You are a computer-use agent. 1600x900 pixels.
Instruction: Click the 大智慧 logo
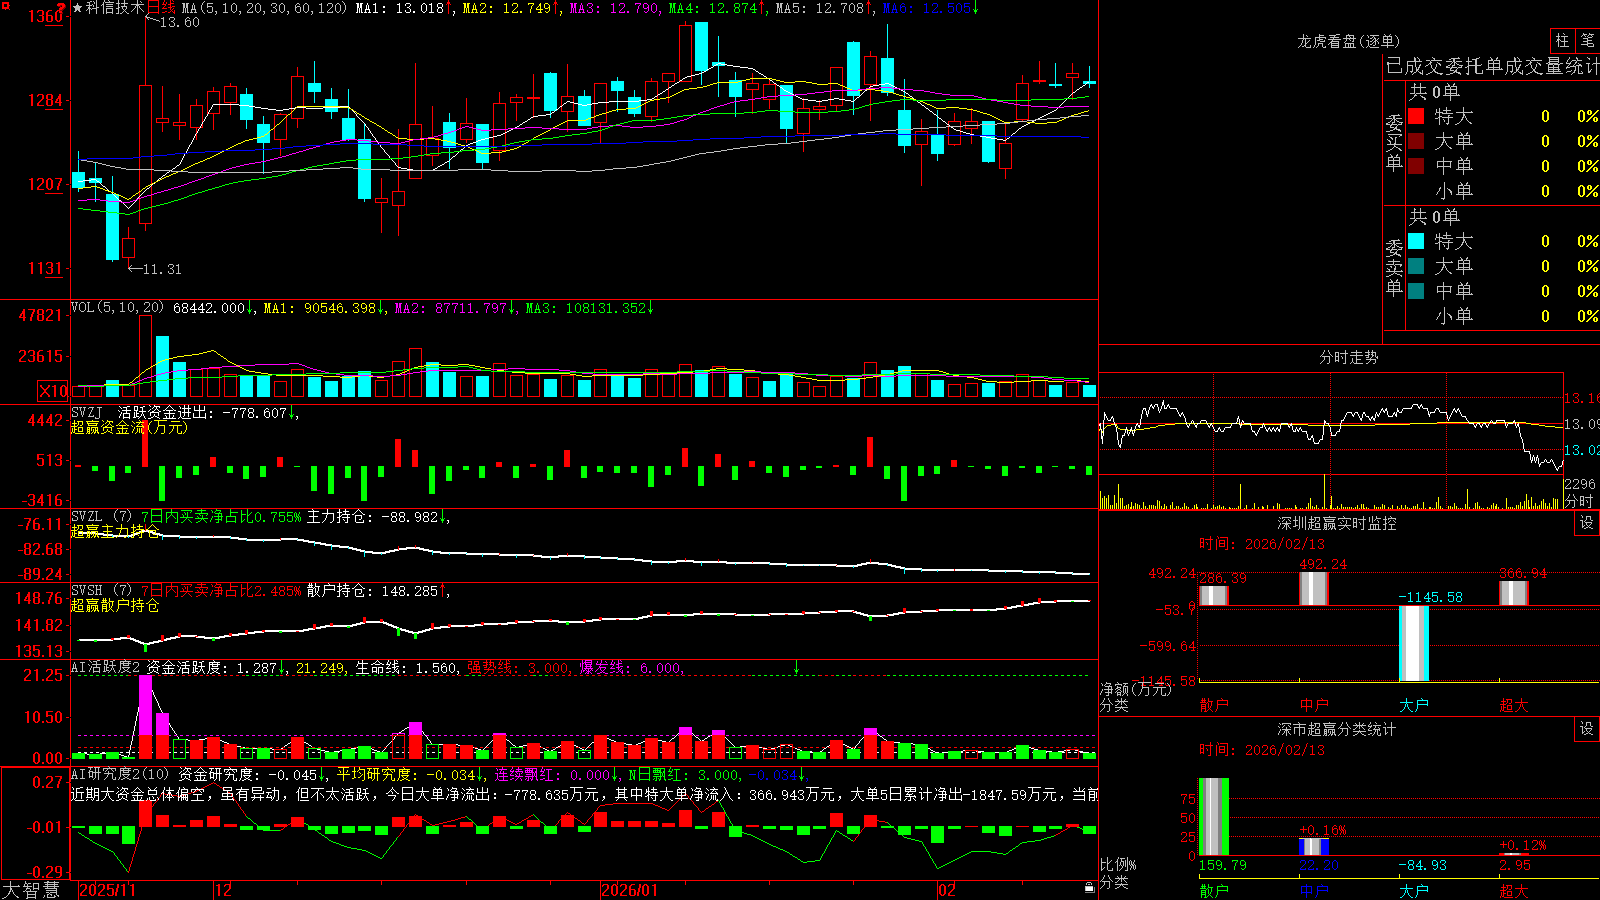pyautogui.click(x=31, y=889)
